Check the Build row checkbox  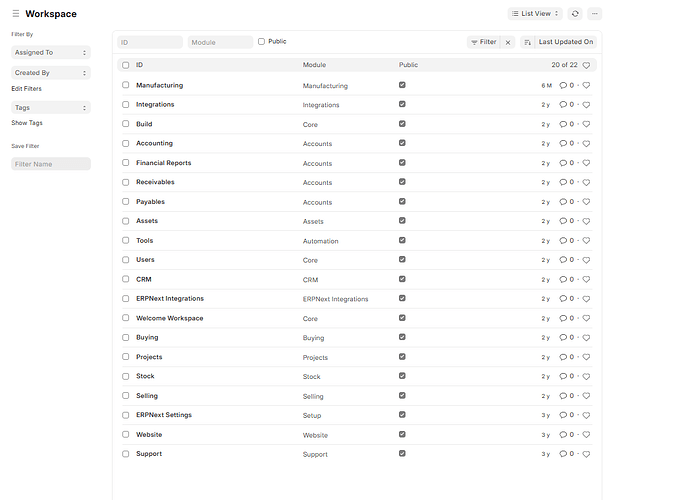[x=126, y=124]
